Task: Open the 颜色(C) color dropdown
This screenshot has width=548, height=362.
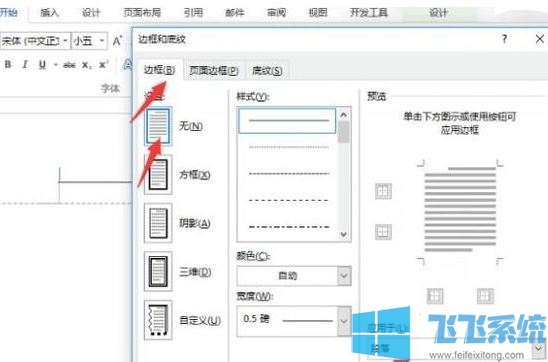Action: (294, 276)
